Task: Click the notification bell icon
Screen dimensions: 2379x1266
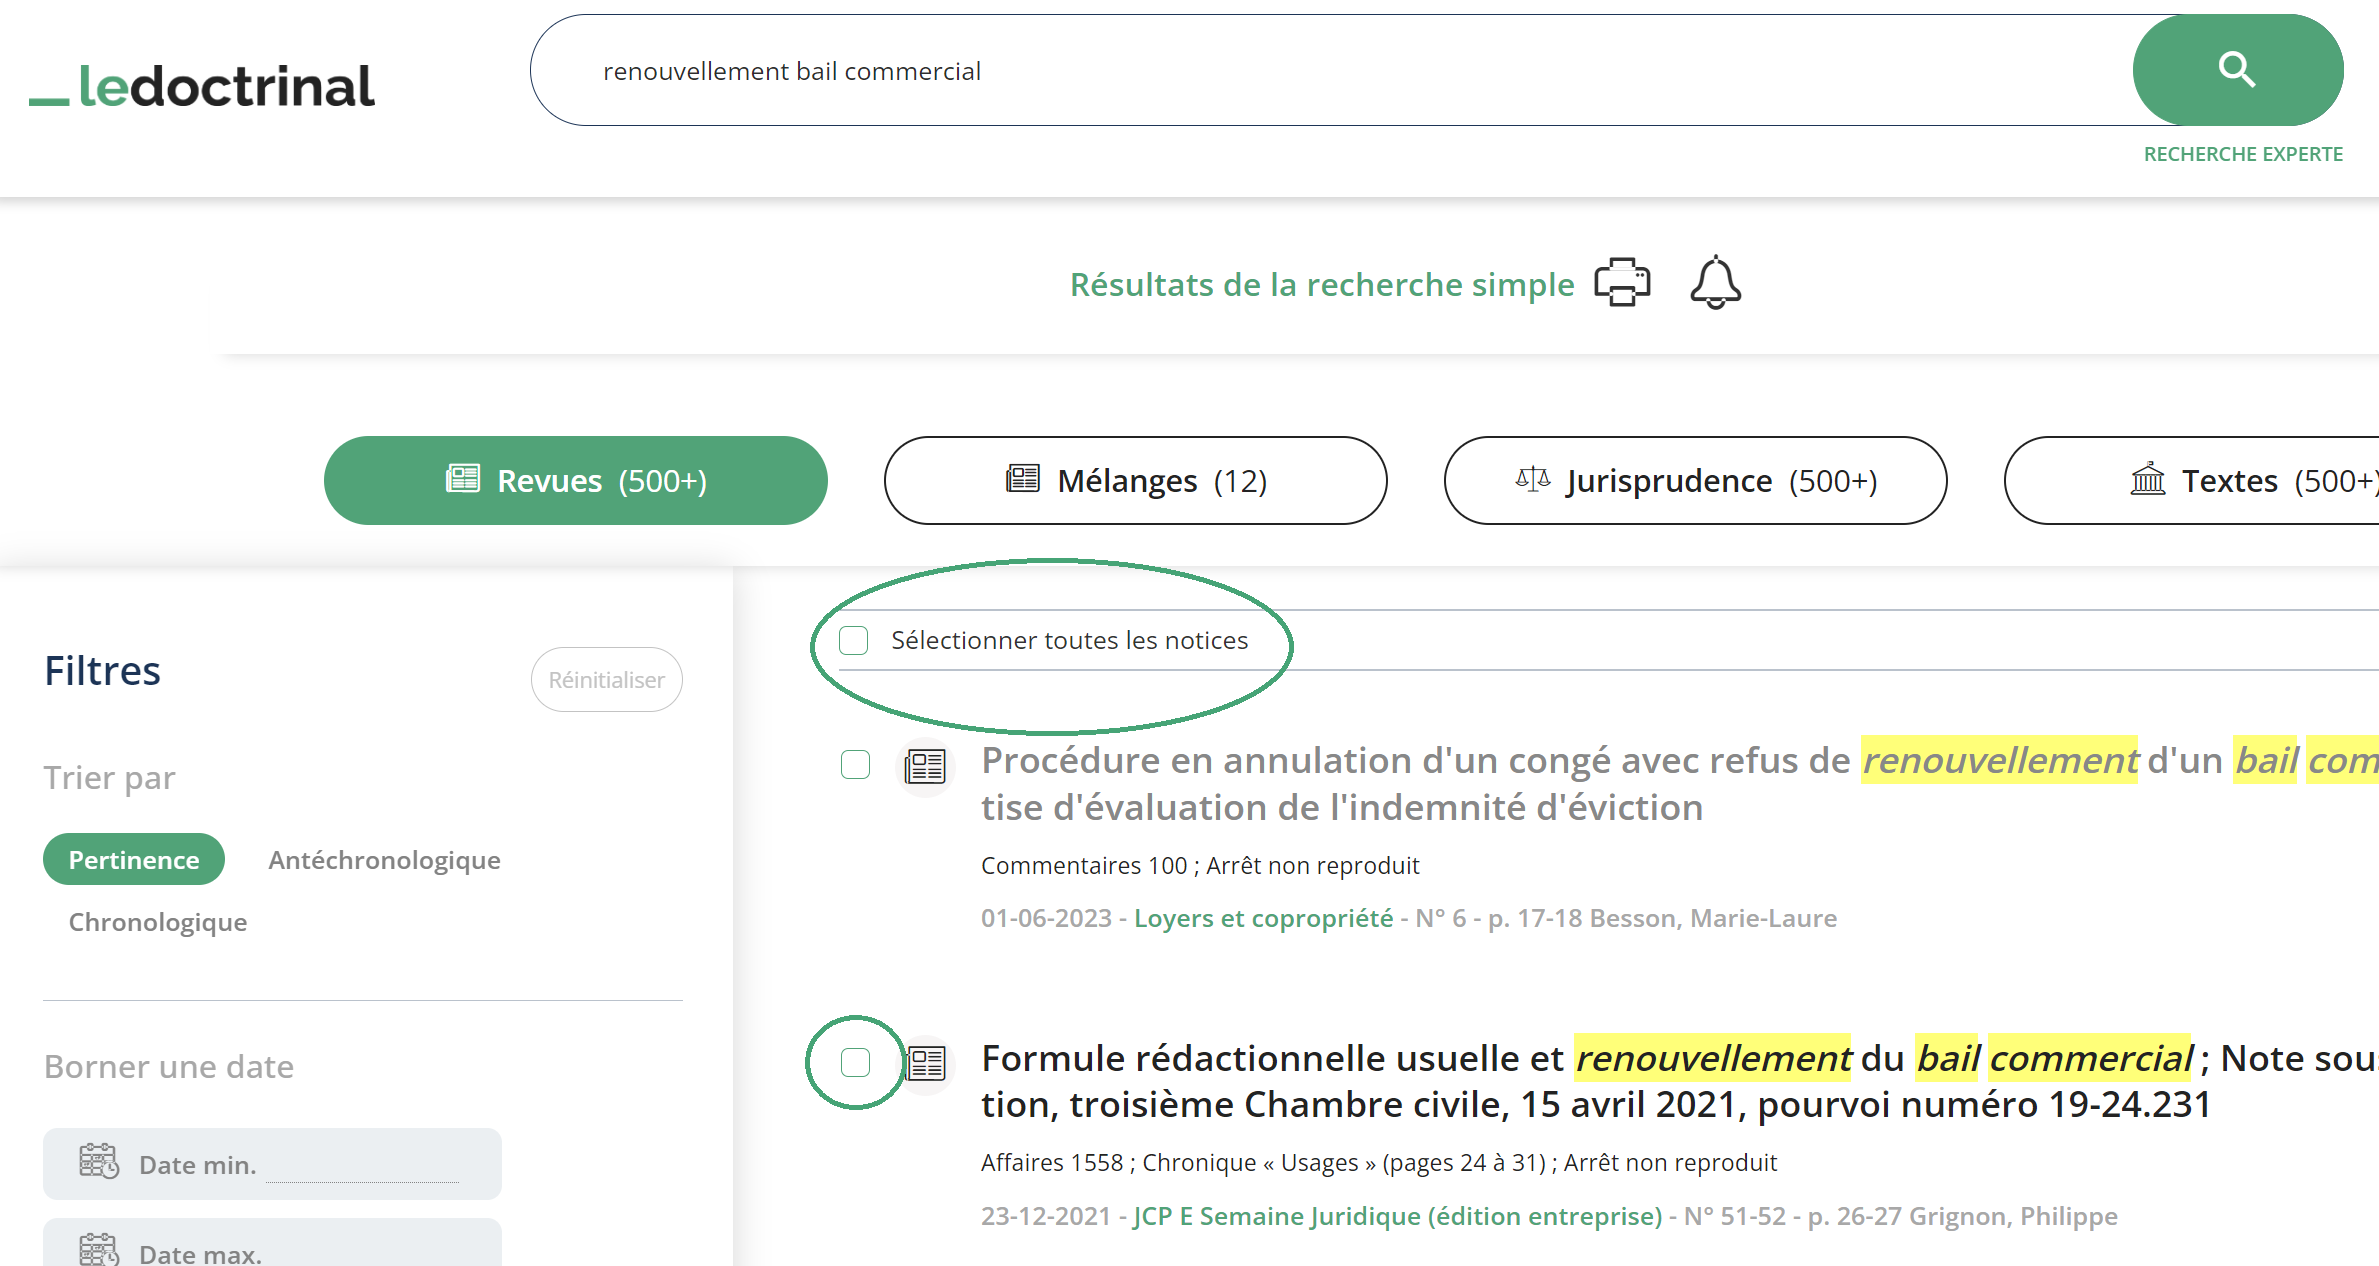Action: coord(1714,283)
